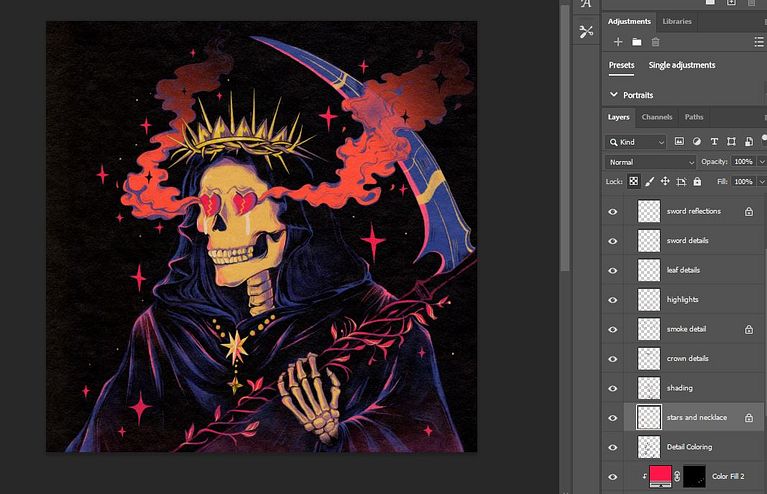Open the Libraries tab
767x494 pixels.
click(677, 21)
